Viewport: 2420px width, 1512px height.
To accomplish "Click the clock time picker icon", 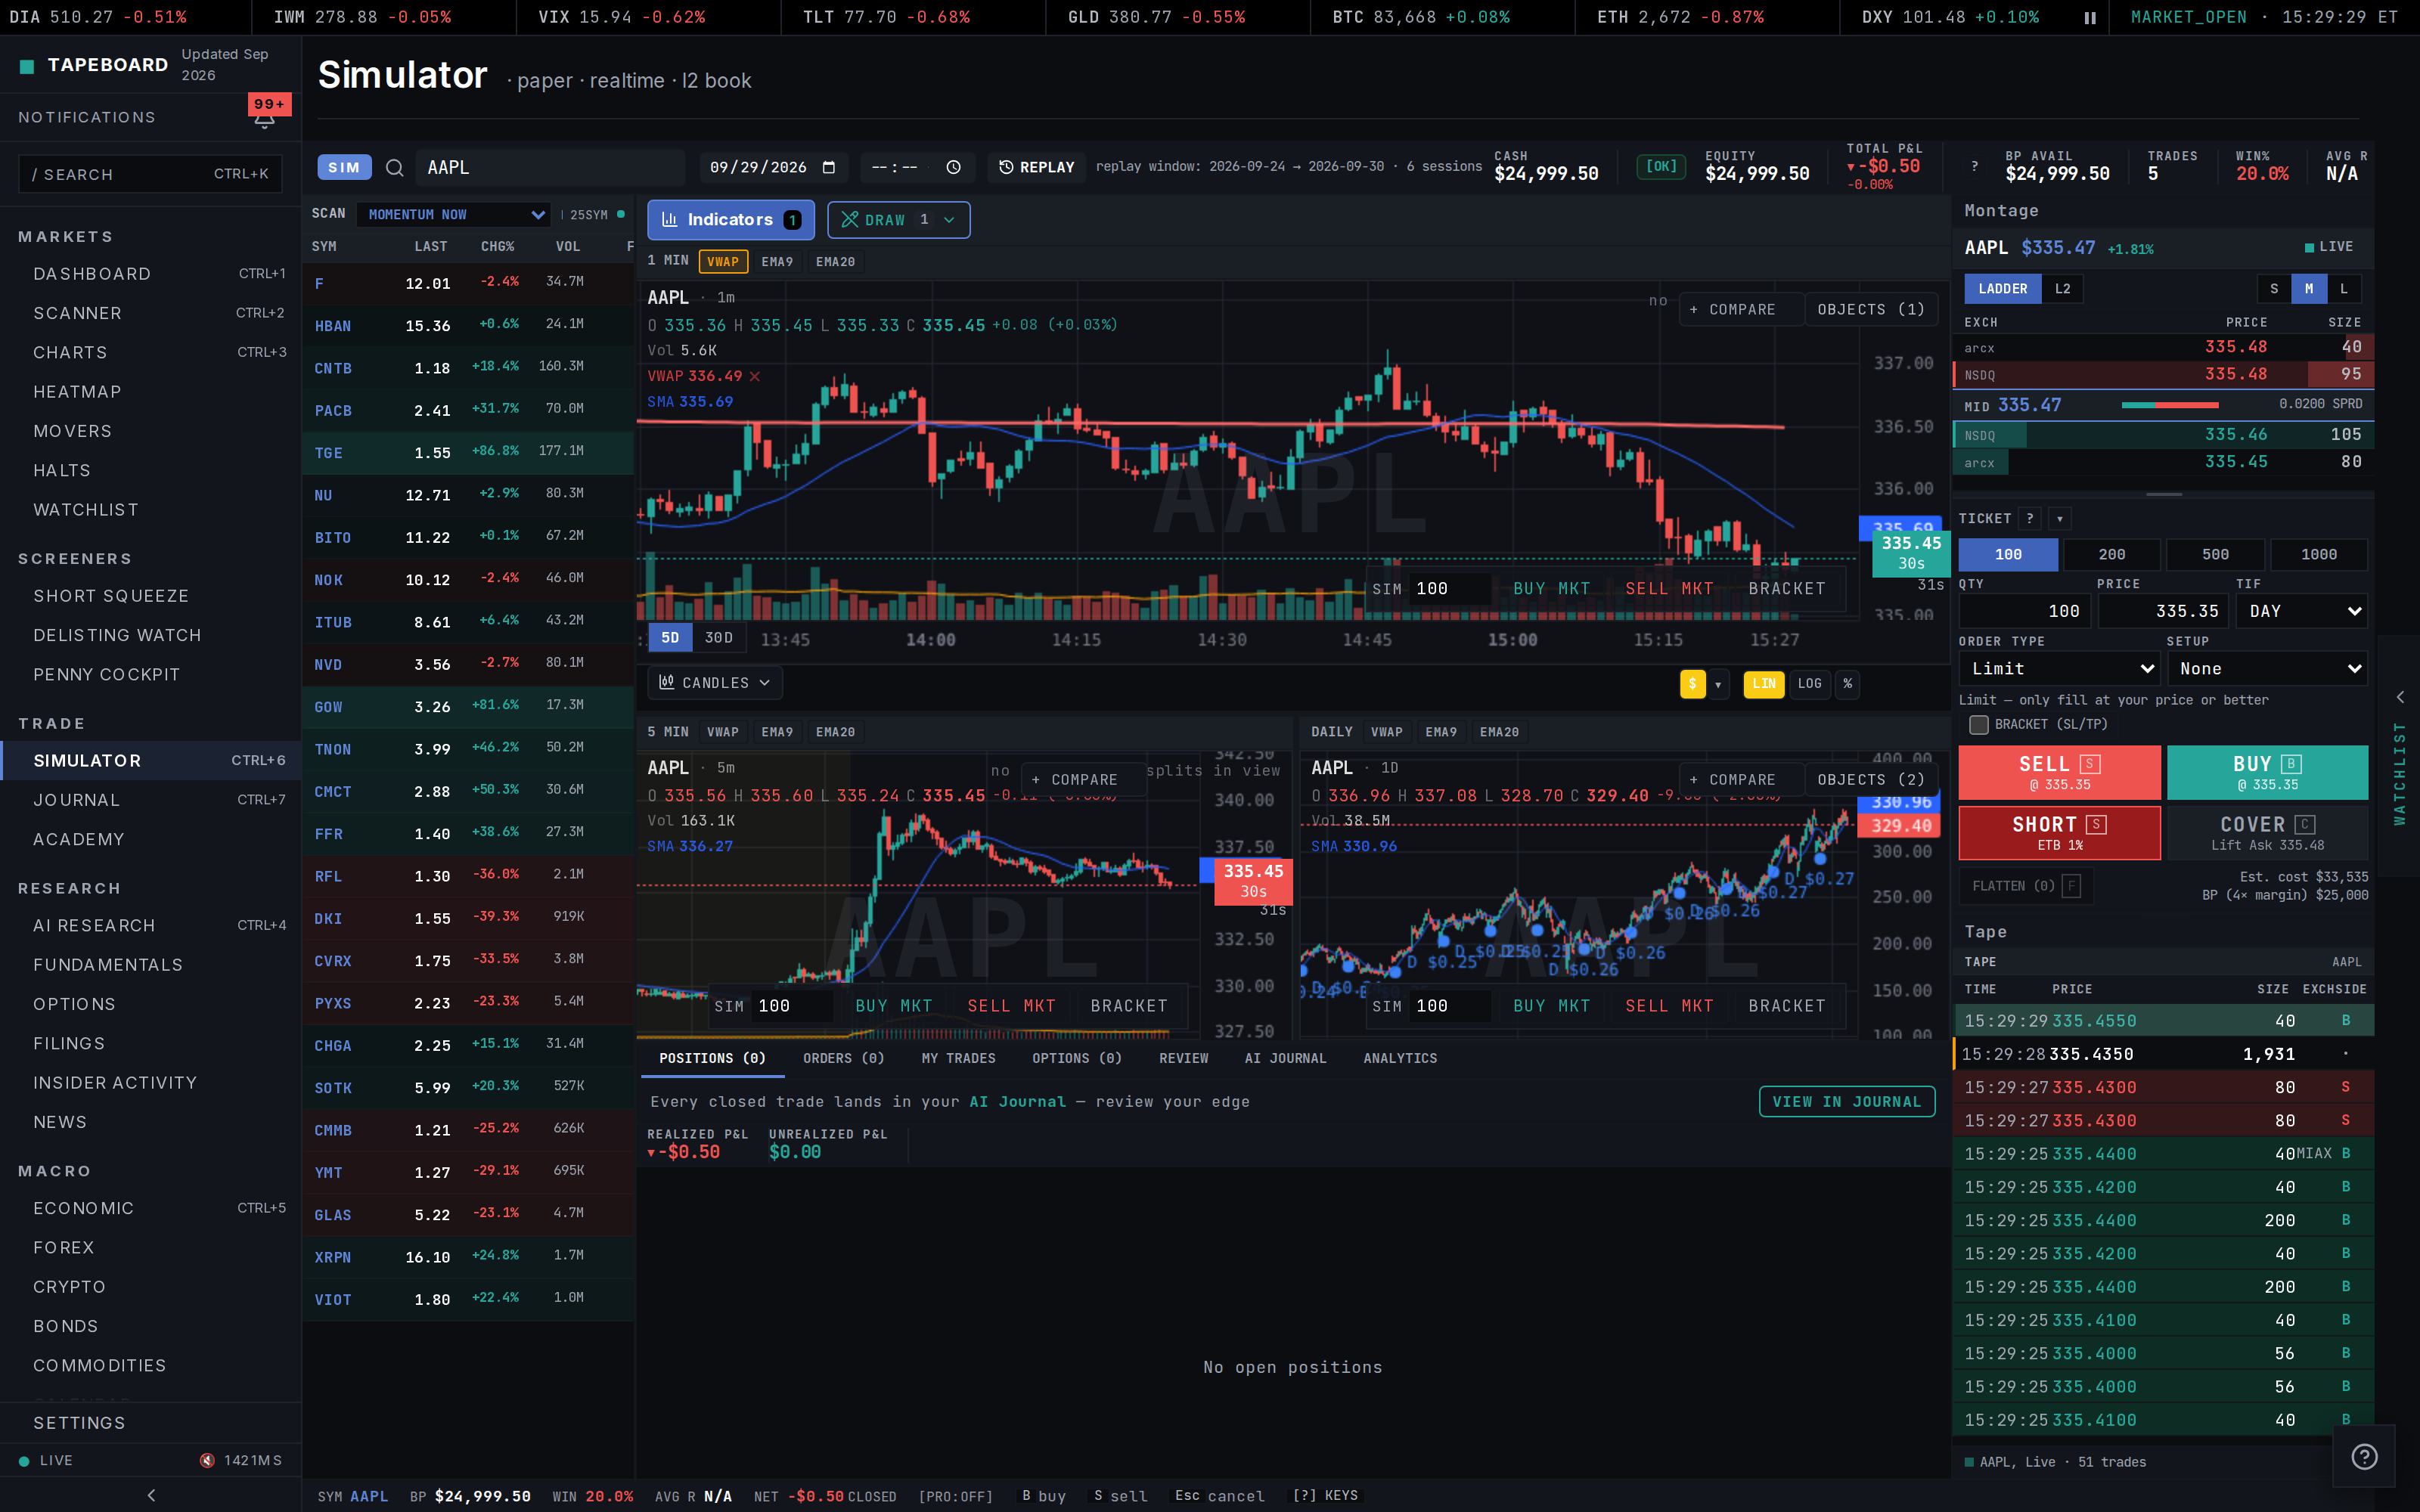I will [x=954, y=167].
